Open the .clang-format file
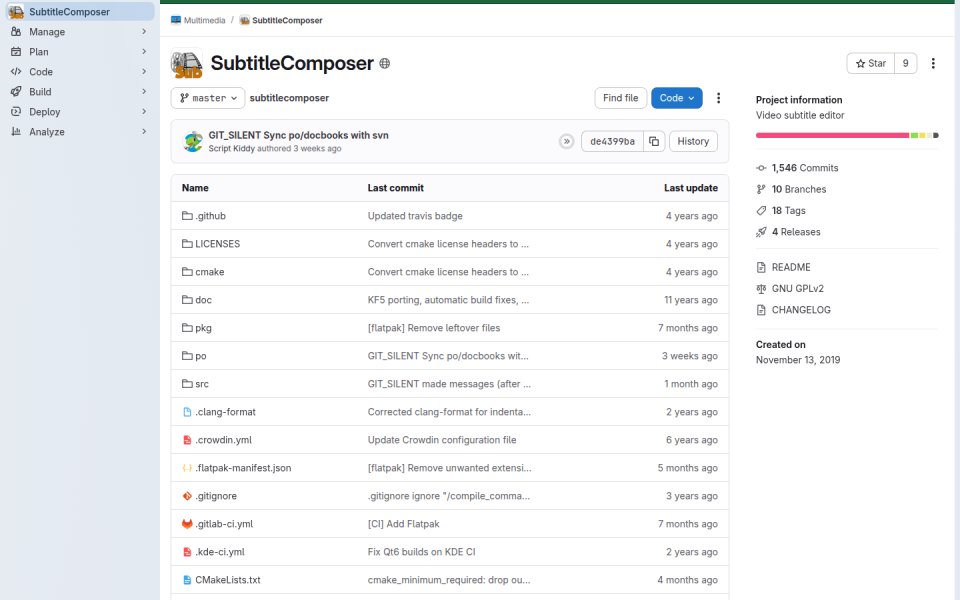 (x=225, y=412)
